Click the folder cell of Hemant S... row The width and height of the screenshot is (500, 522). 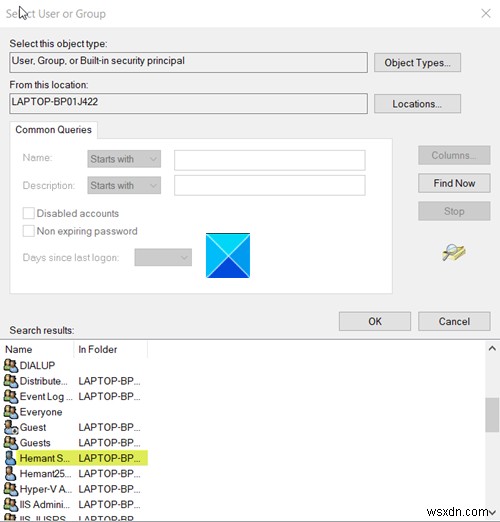[x=109, y=458]
